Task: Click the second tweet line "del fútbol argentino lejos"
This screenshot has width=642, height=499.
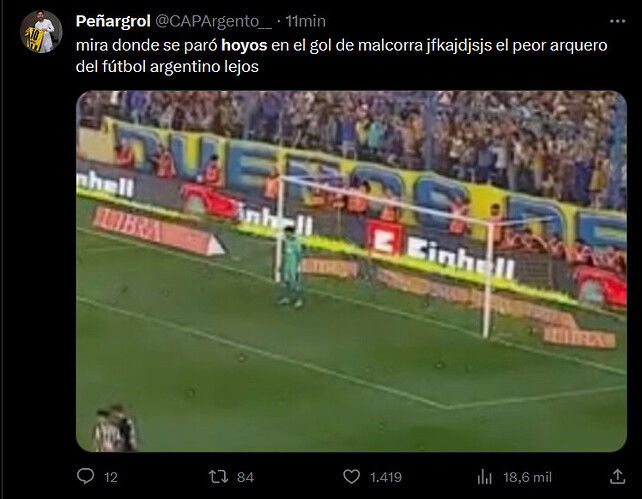Action: point(167,67)
